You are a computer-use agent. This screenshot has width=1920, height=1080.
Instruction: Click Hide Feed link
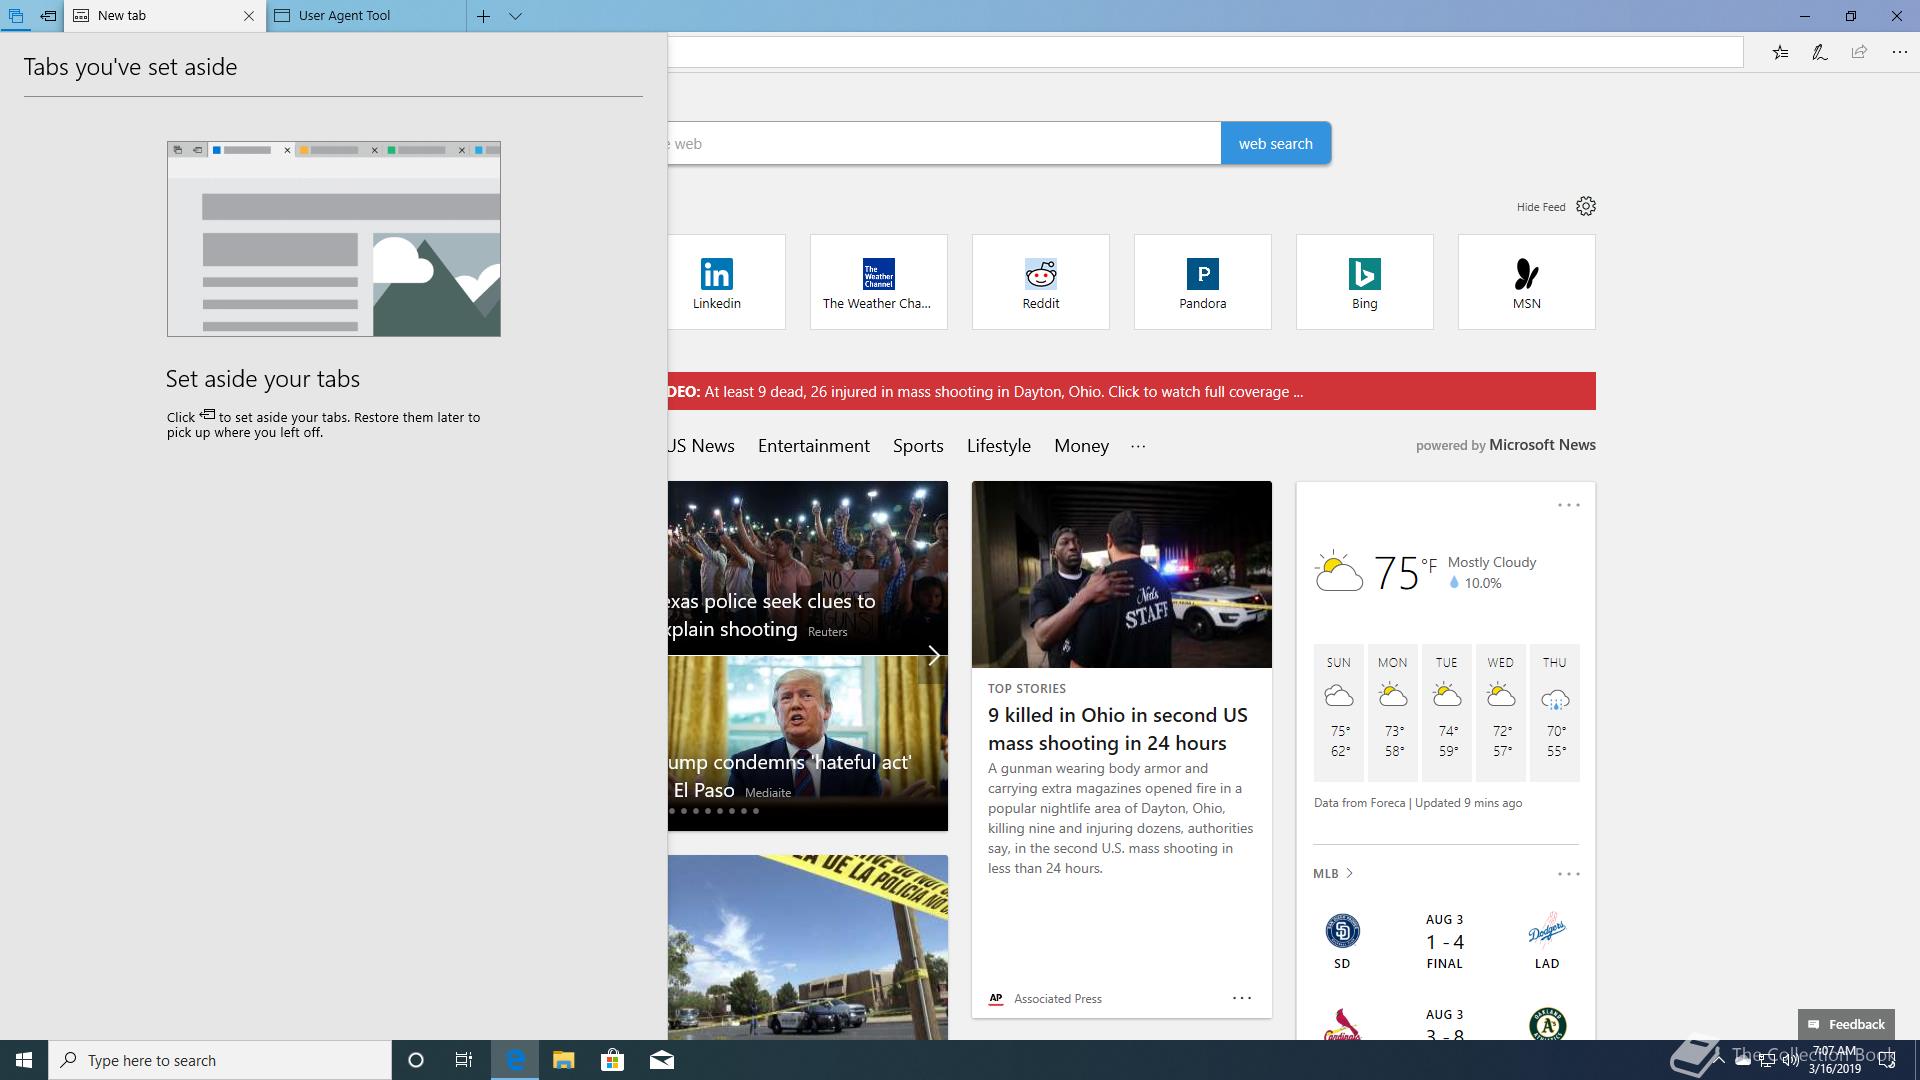pos(1541,207)
